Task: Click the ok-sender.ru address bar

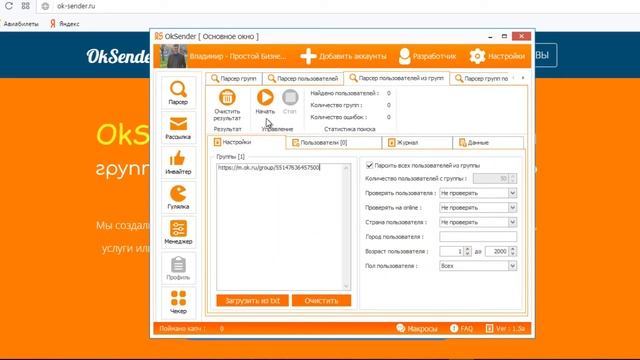Action: pyautogui.click(x=76, y=6)
